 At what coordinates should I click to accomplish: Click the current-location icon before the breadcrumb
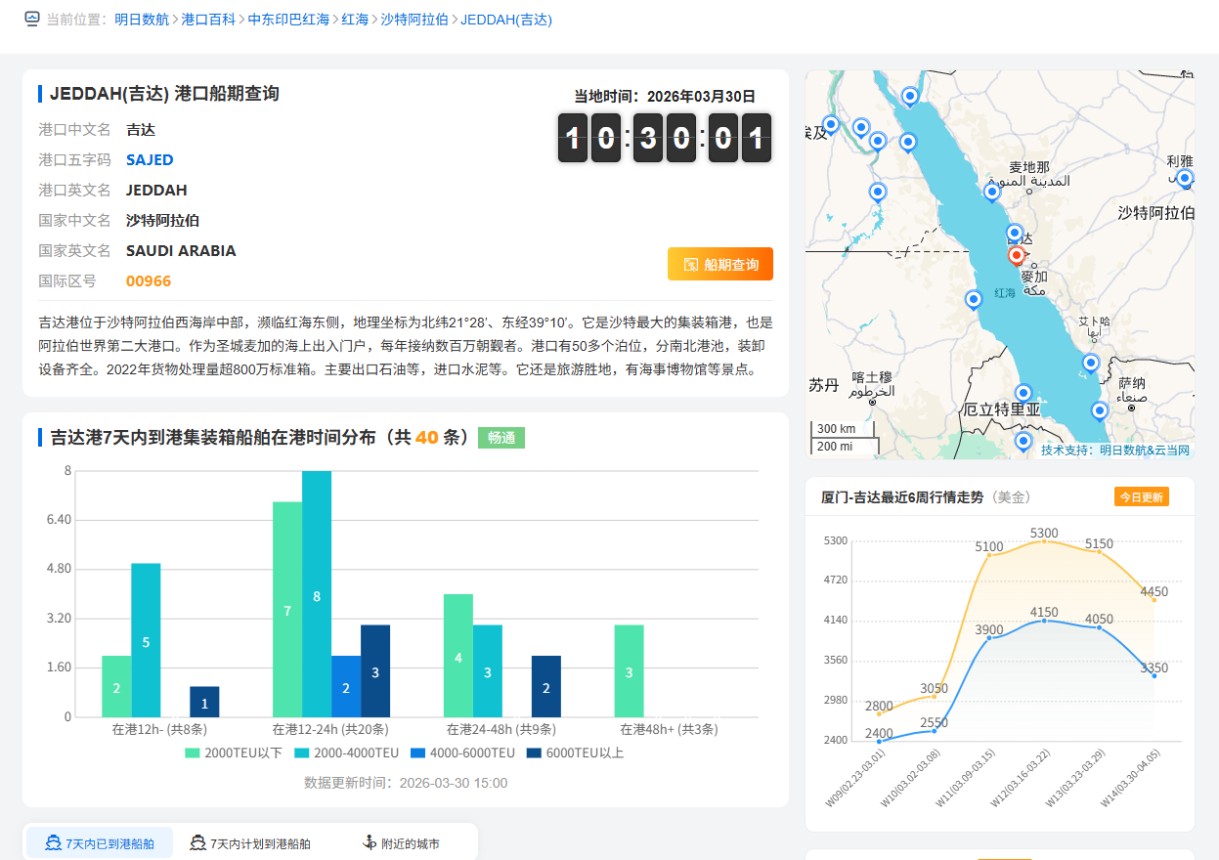(32, 19)
